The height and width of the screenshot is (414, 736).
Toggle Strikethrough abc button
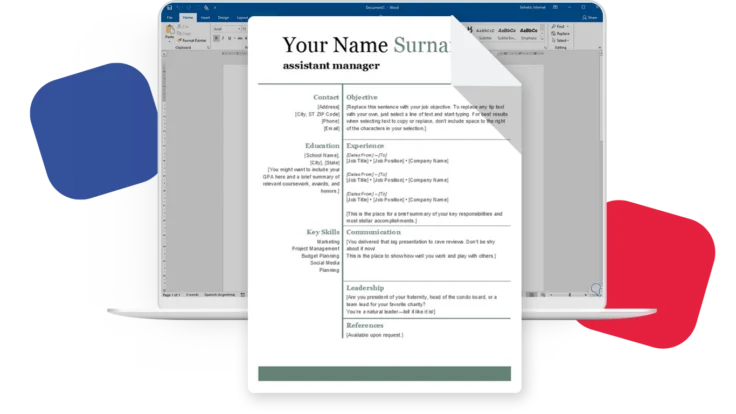click(240, 38)
